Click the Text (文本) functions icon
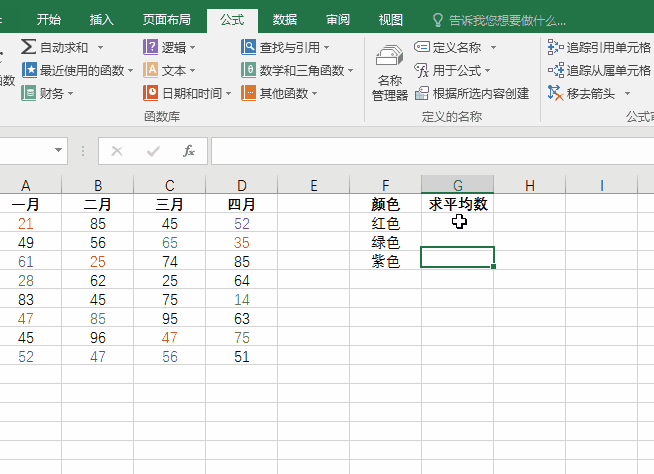654x474 pixels. click(150, 70)
